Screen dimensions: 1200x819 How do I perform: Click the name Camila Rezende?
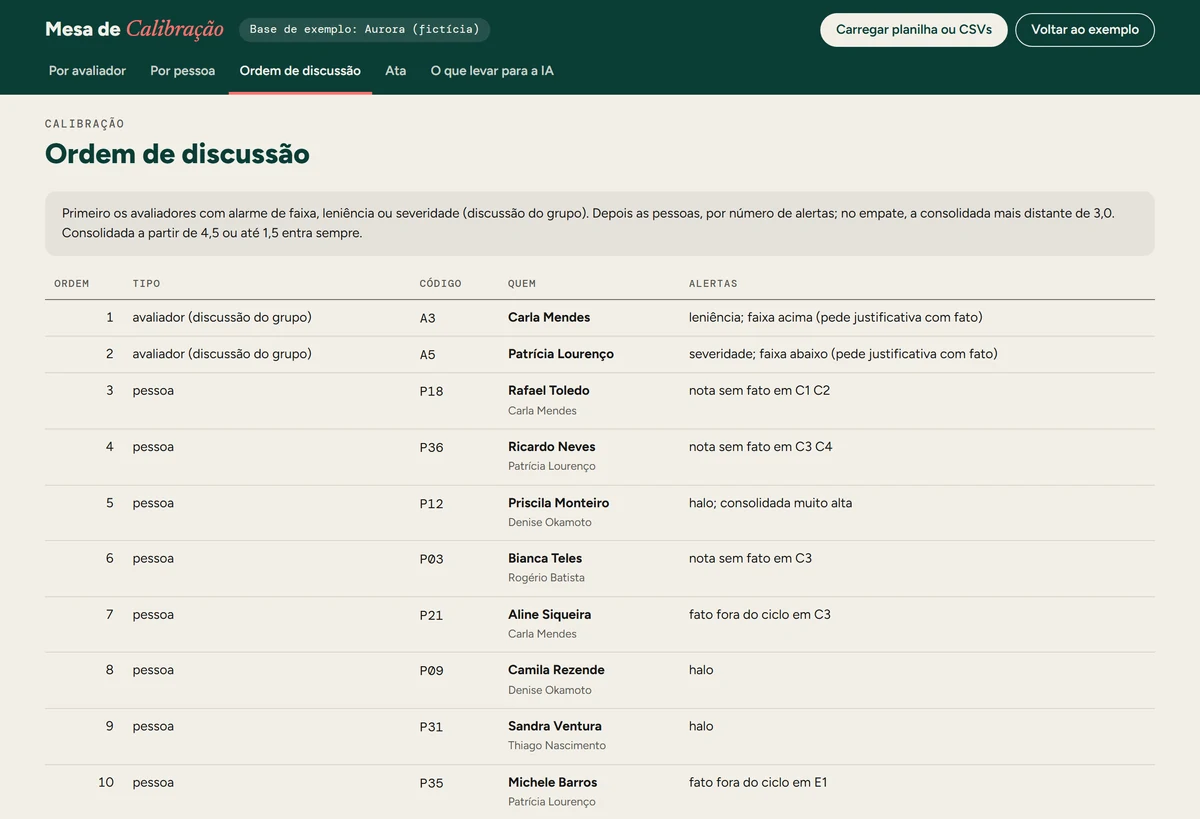[x=556, y=670]
